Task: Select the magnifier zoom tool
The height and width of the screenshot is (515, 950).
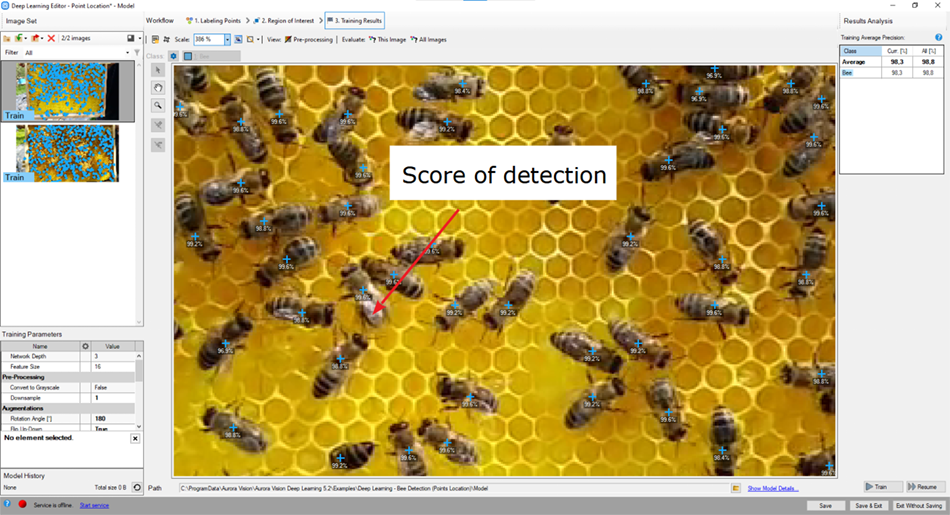Action: (x=158, y=106)
